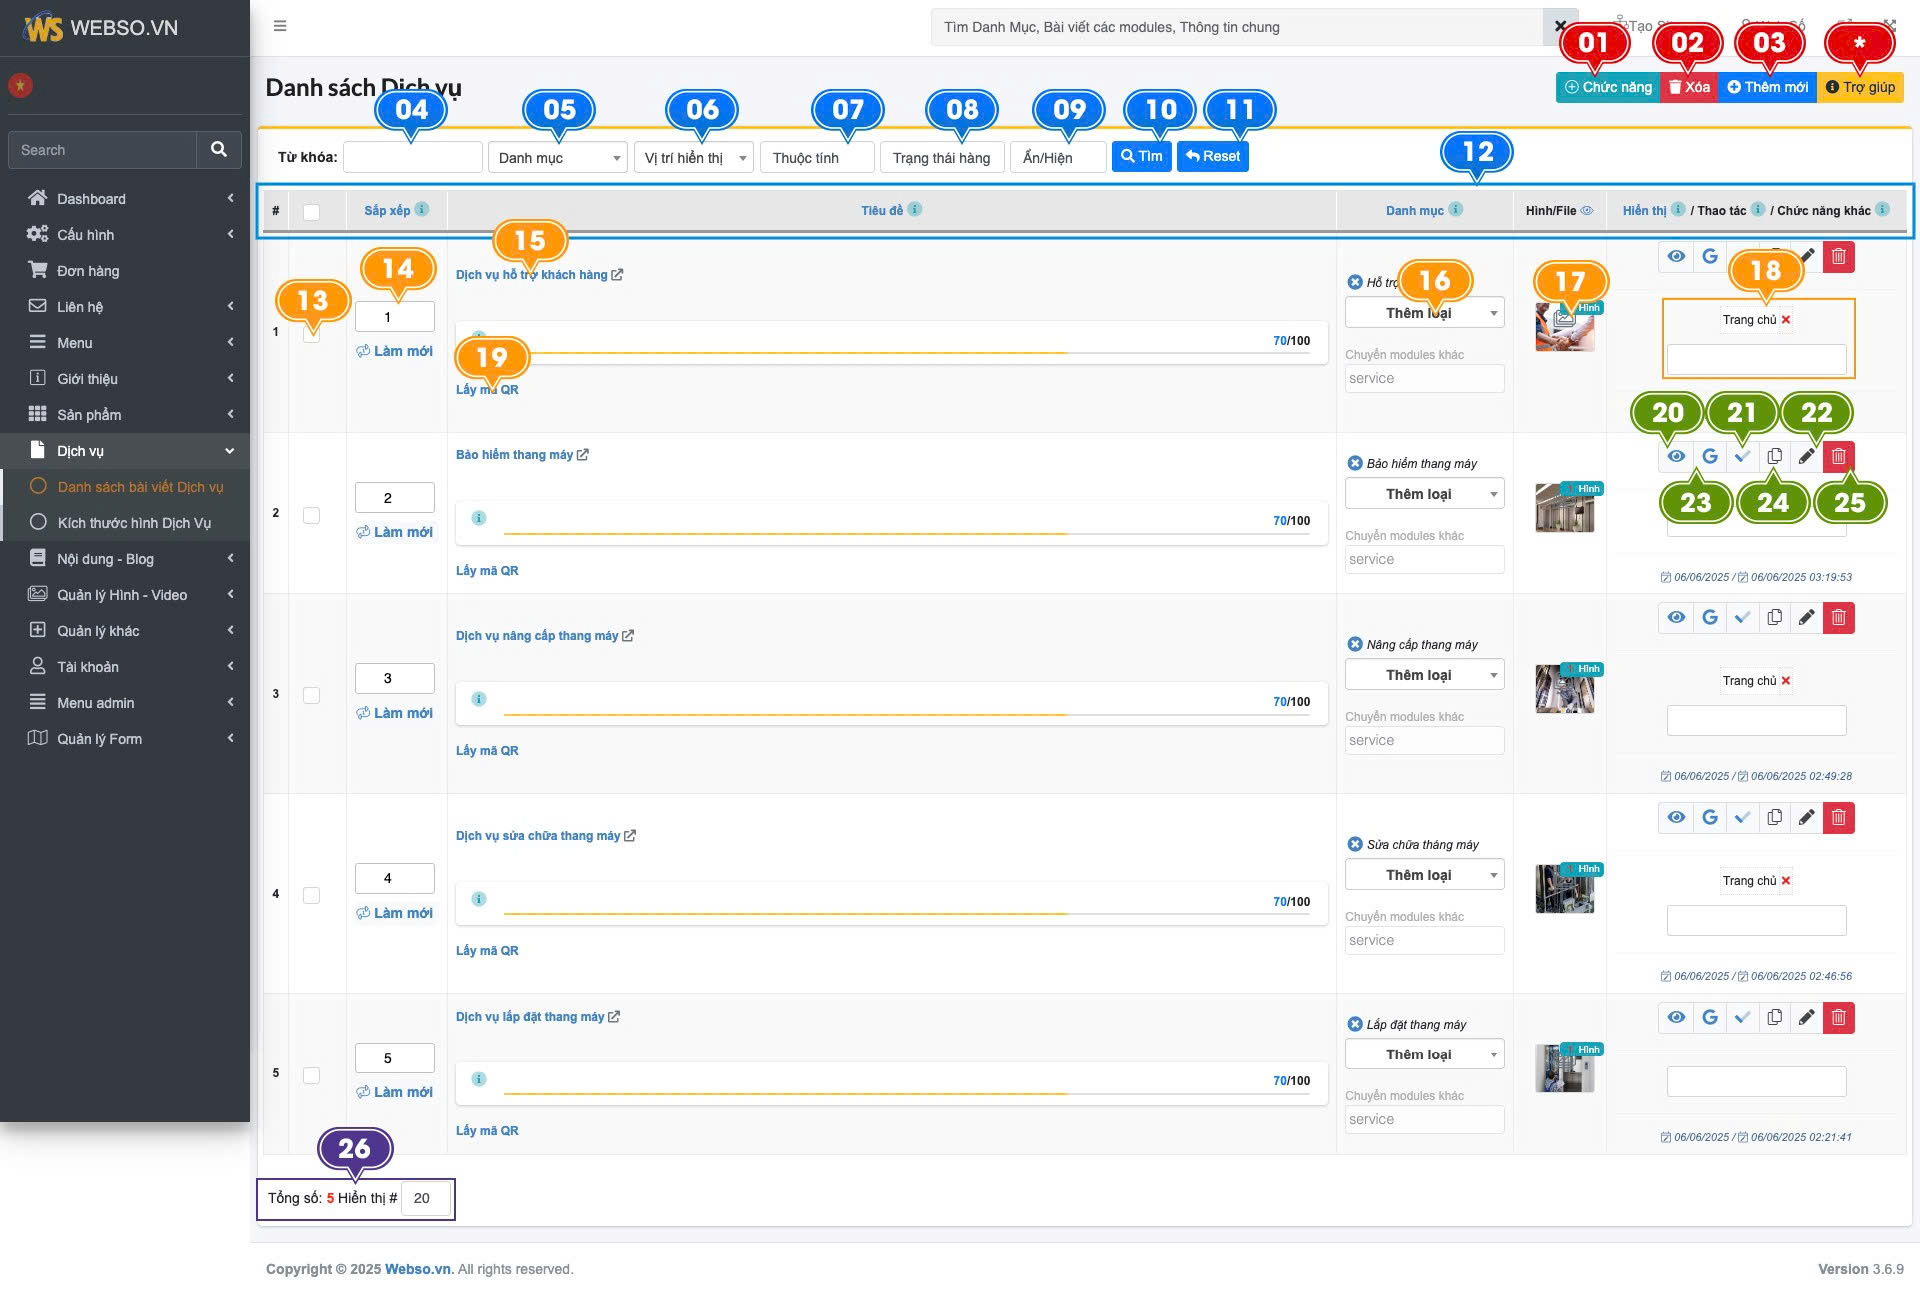Click the Từ khóa keyword input field
This screenshot has height=1292, width=1920.
(x=412, y=157)
